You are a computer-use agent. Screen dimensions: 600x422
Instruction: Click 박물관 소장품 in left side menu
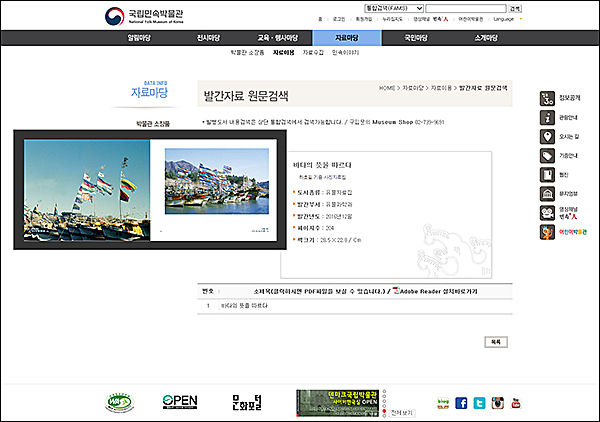point(153,124)
